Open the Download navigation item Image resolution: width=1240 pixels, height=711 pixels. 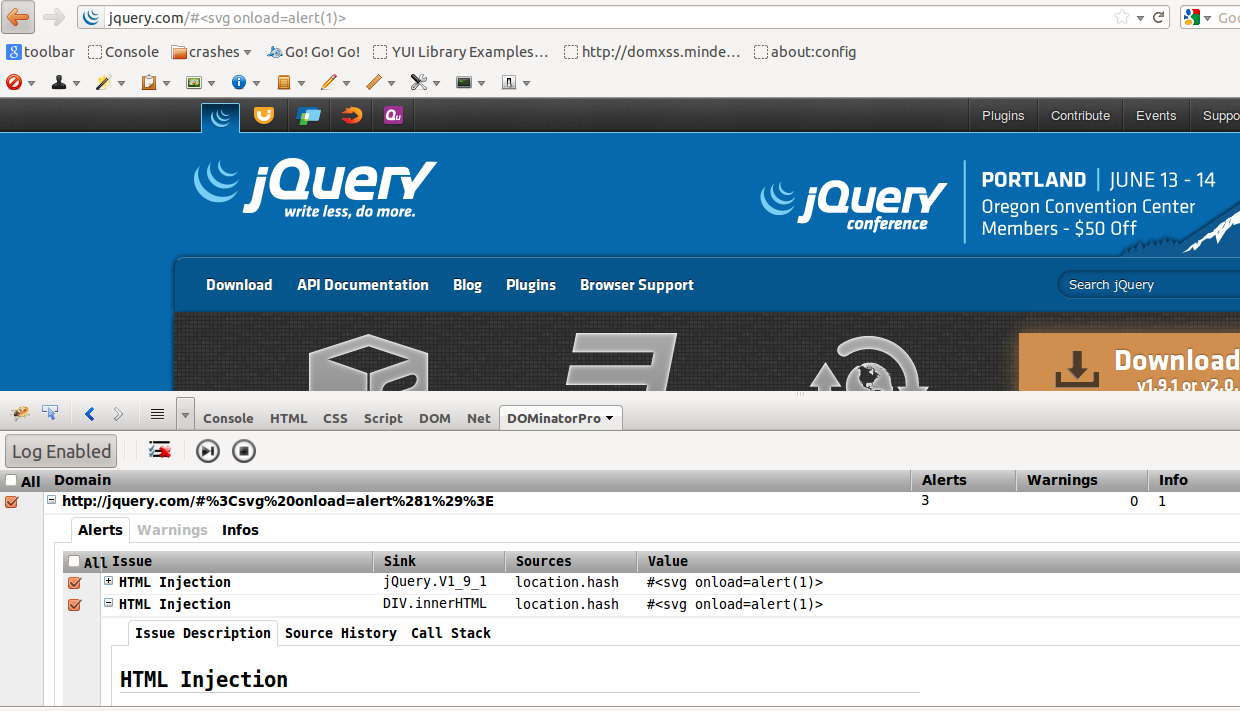coord(239,285)
